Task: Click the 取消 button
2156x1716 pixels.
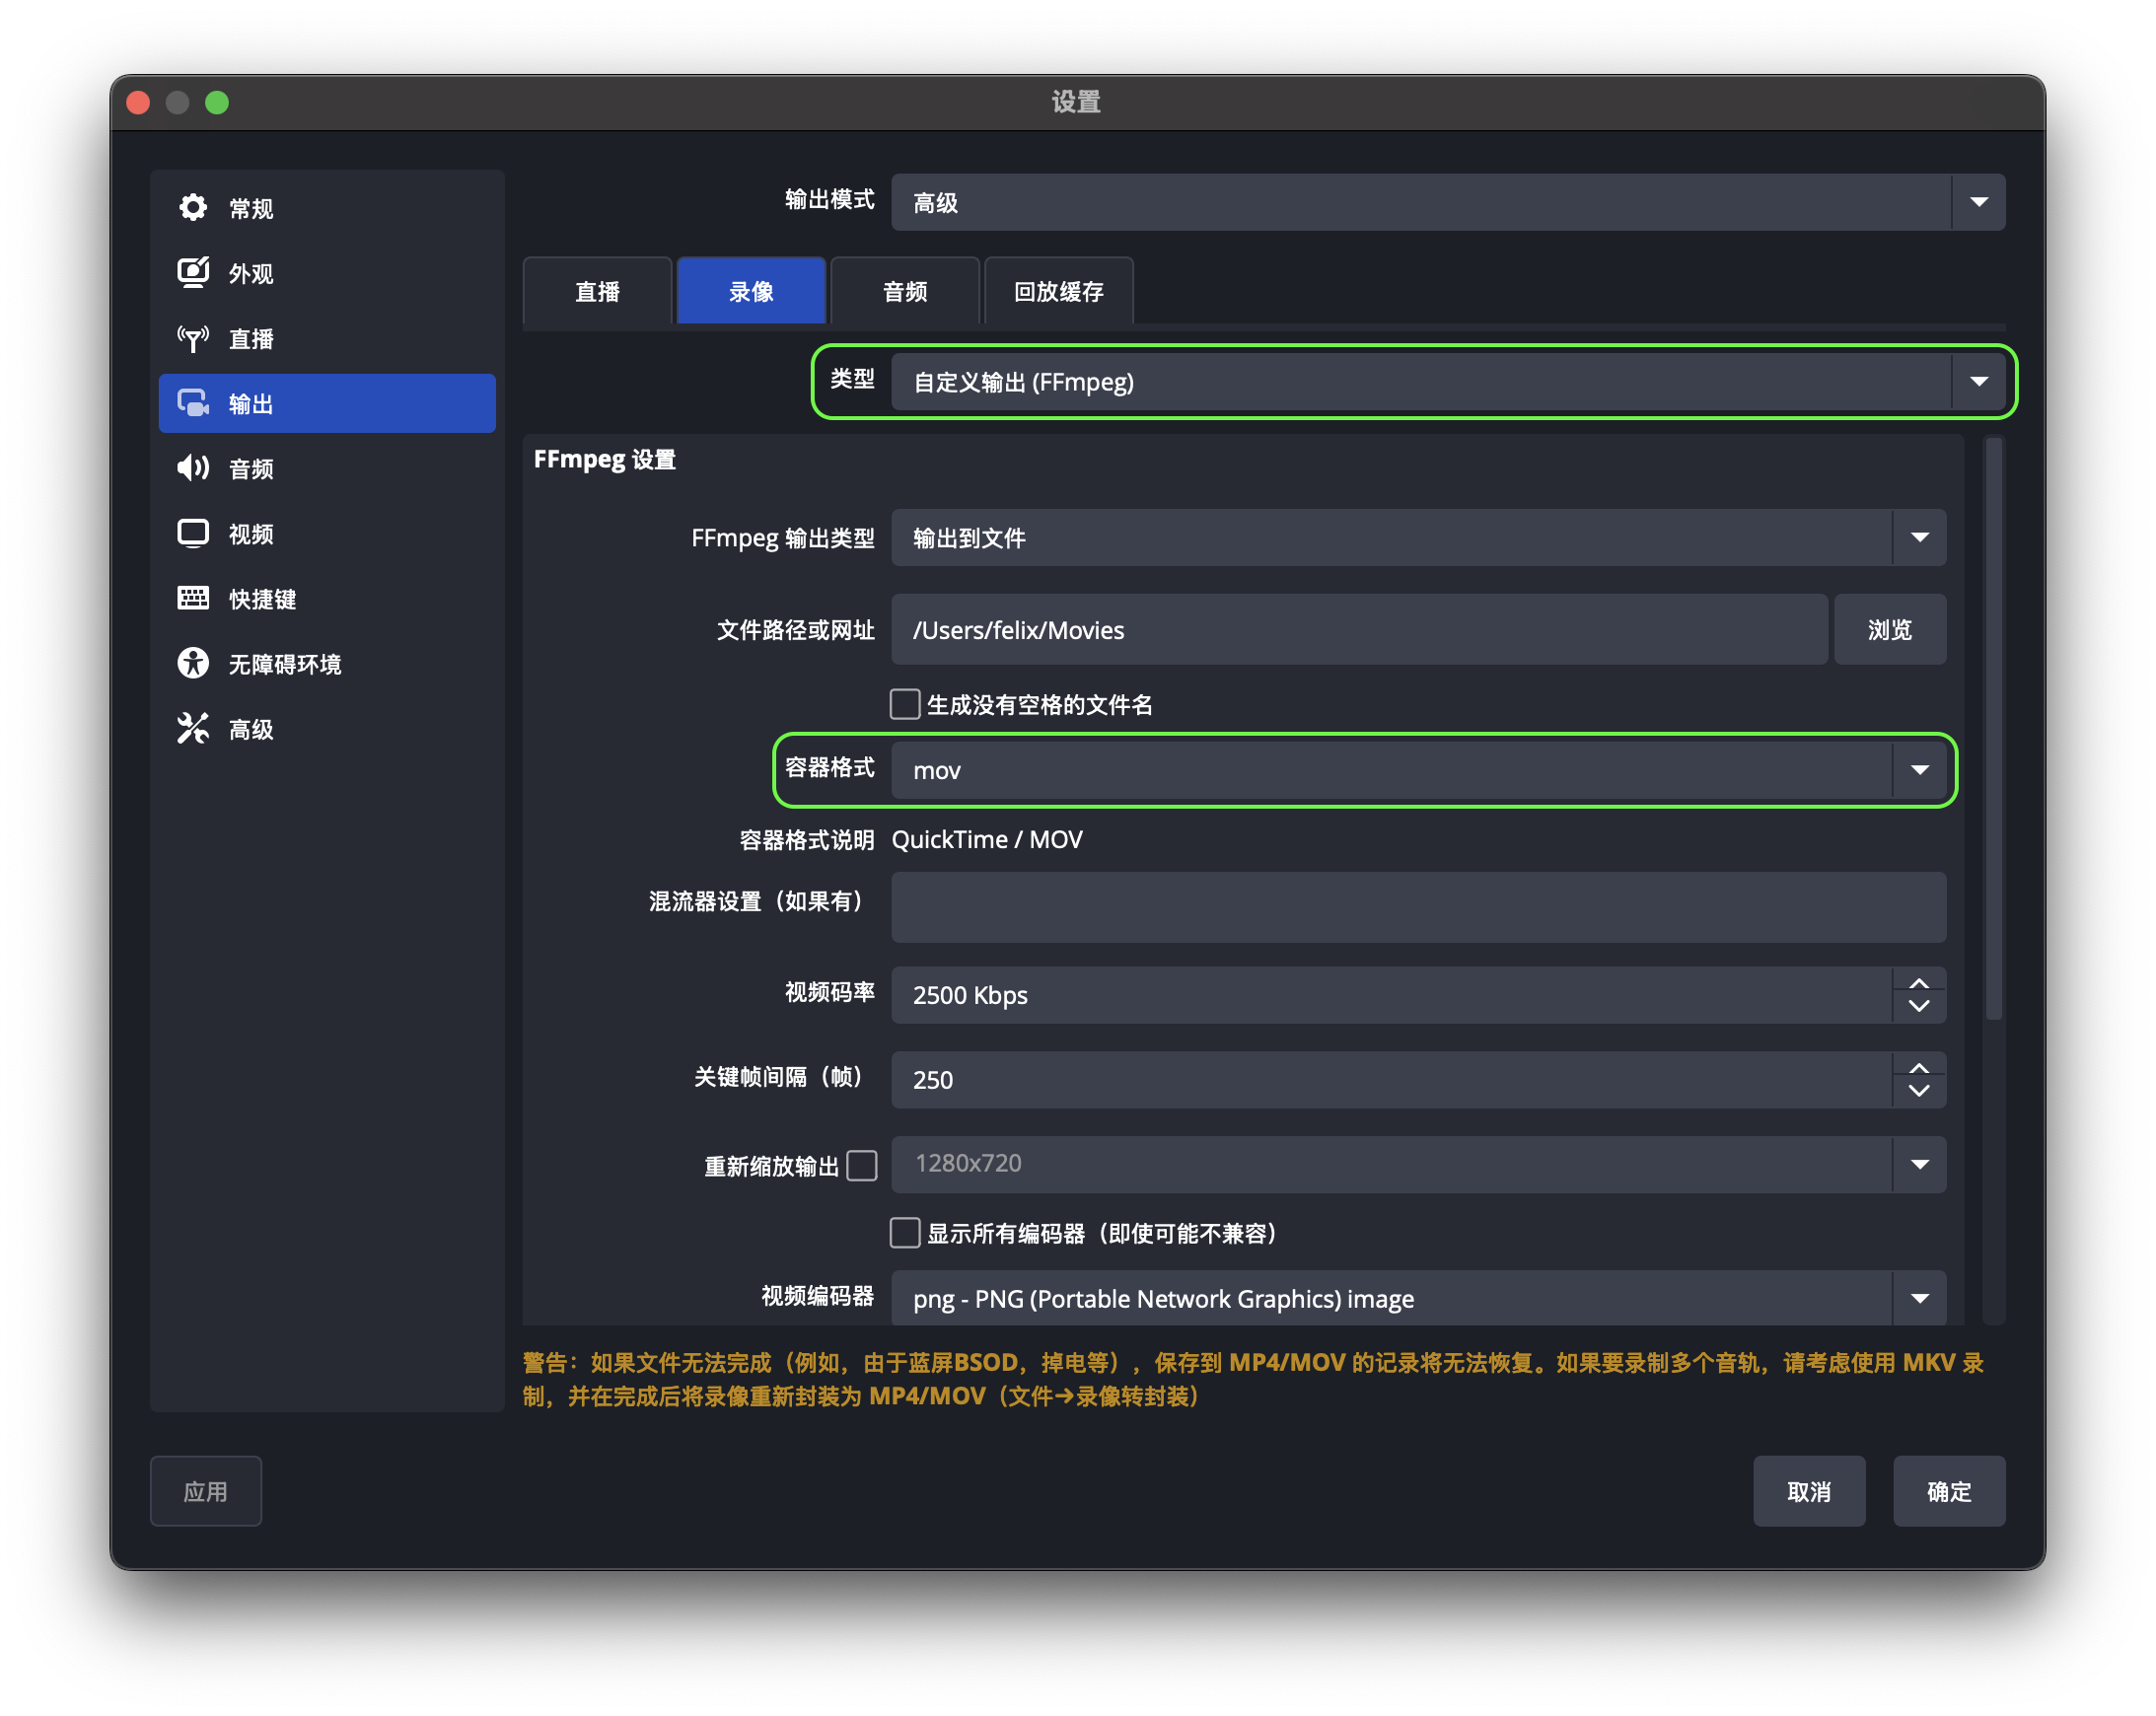Action: click(1809, 1491)
